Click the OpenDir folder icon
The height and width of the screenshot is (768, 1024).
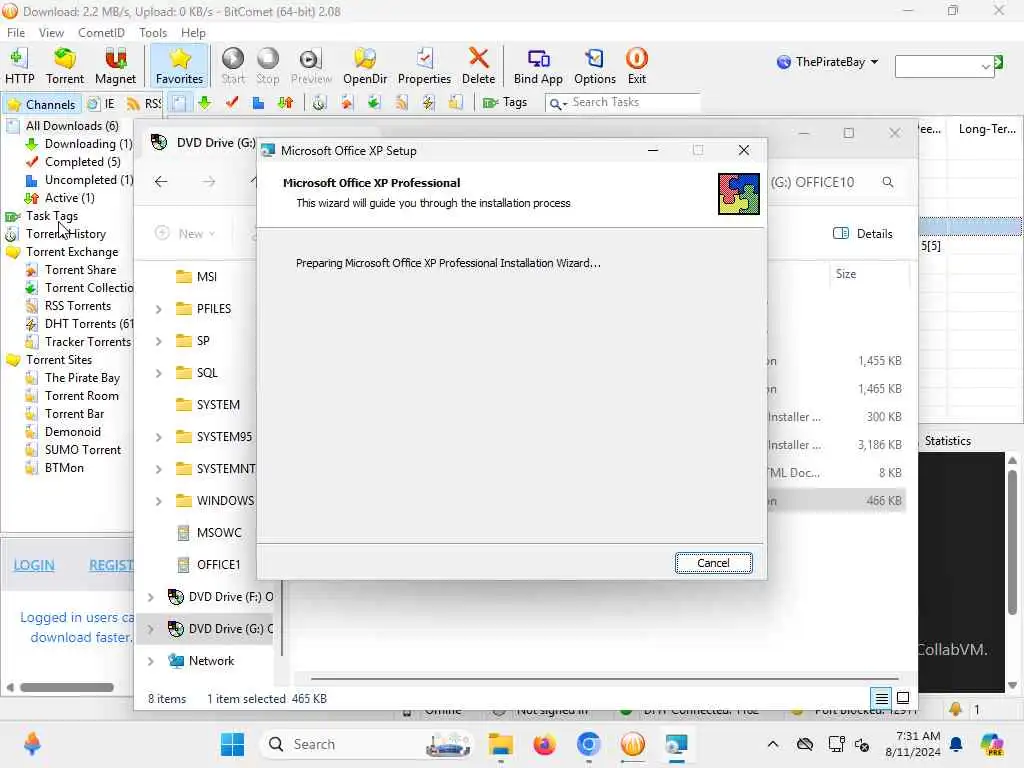[x=365, y=66]
